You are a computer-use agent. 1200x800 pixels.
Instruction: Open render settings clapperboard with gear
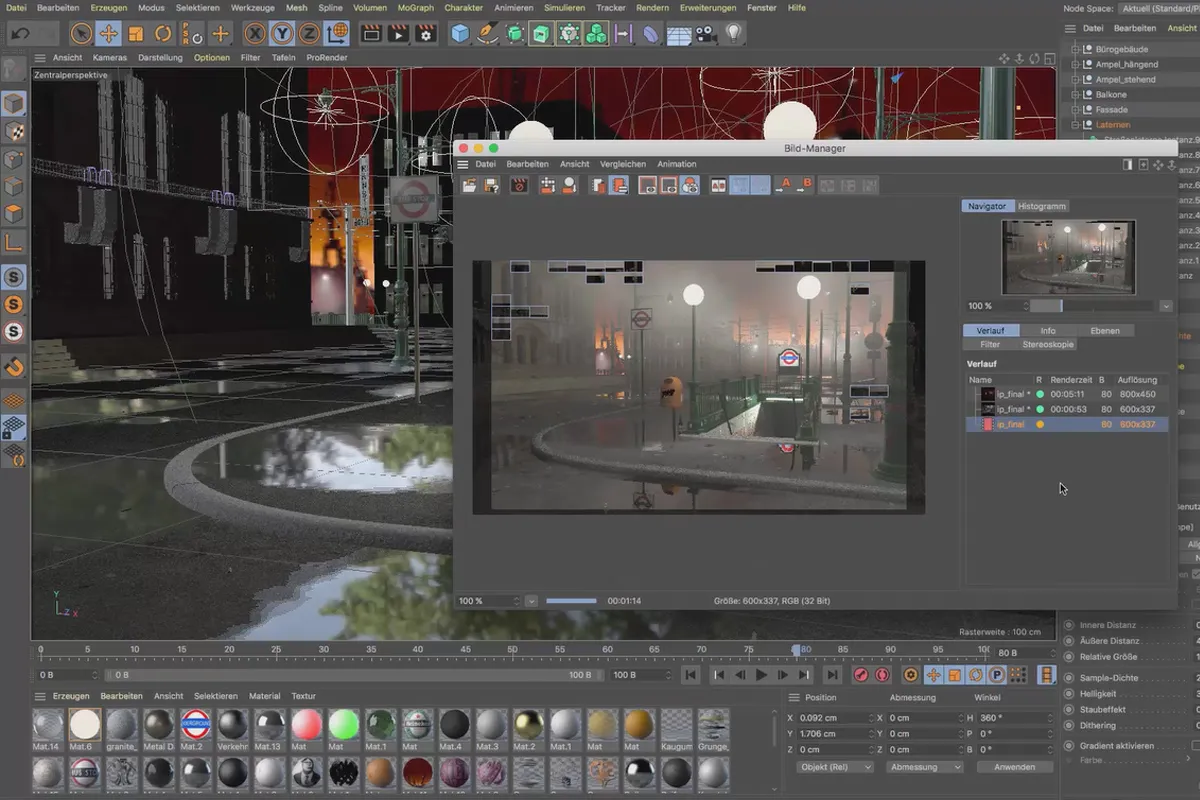[x=426, y=34]
